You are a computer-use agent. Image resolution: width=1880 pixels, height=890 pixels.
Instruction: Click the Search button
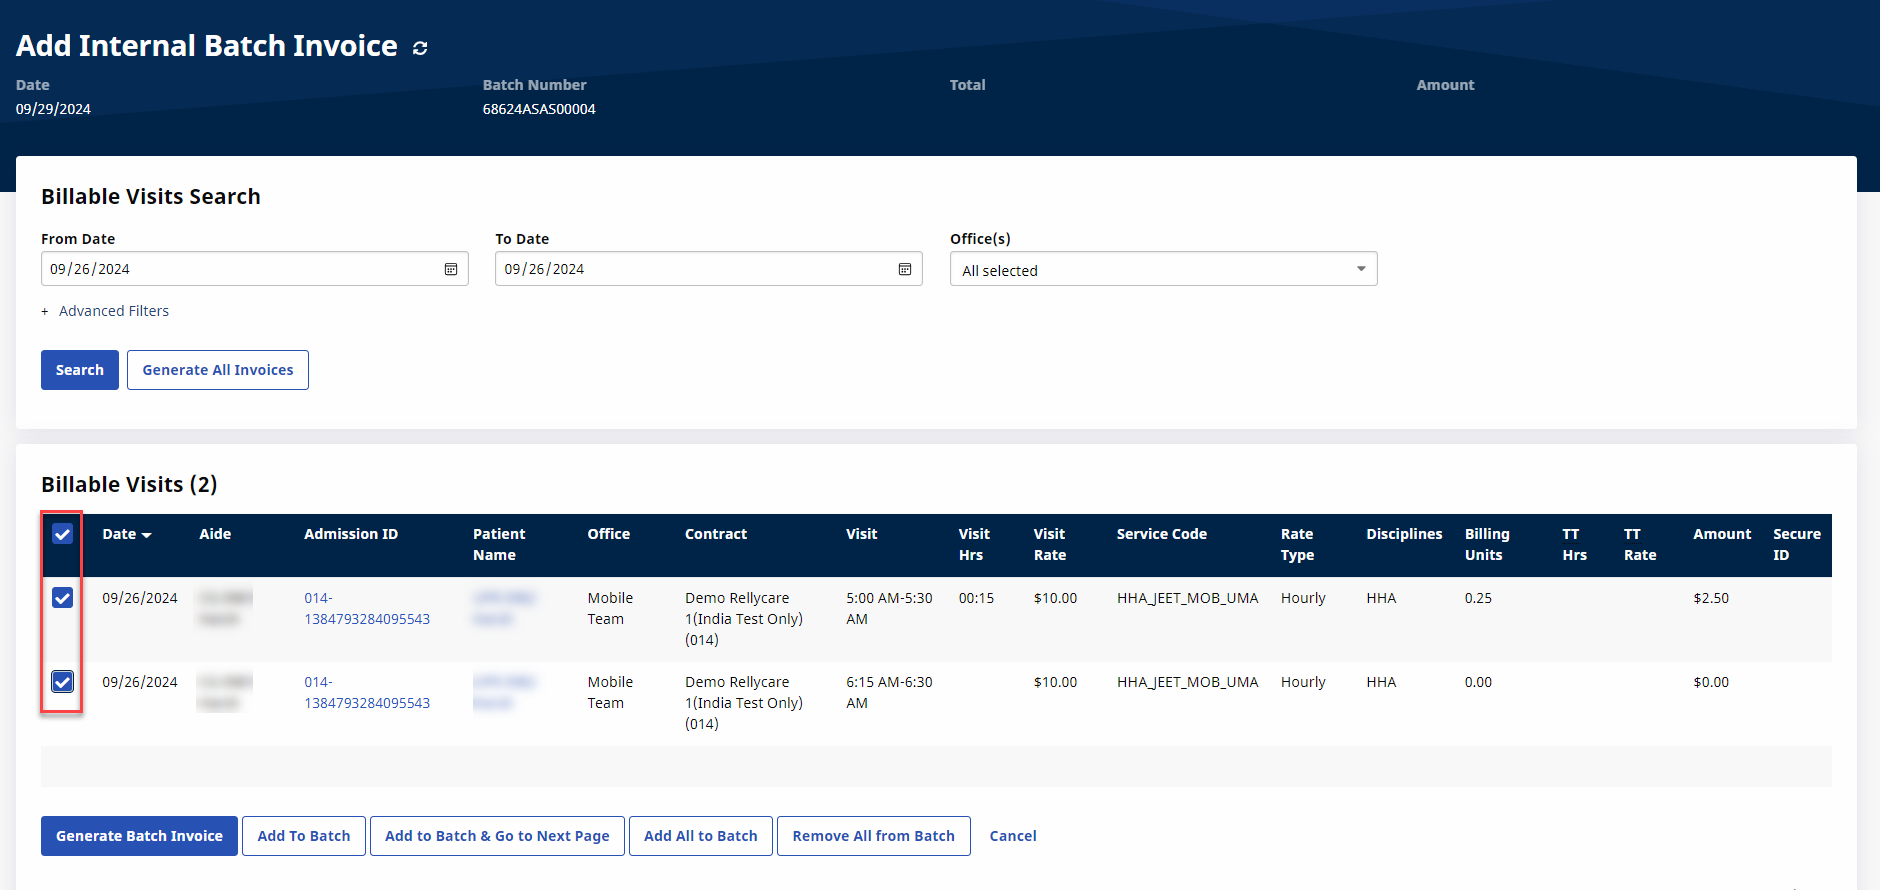pos(80,370)
